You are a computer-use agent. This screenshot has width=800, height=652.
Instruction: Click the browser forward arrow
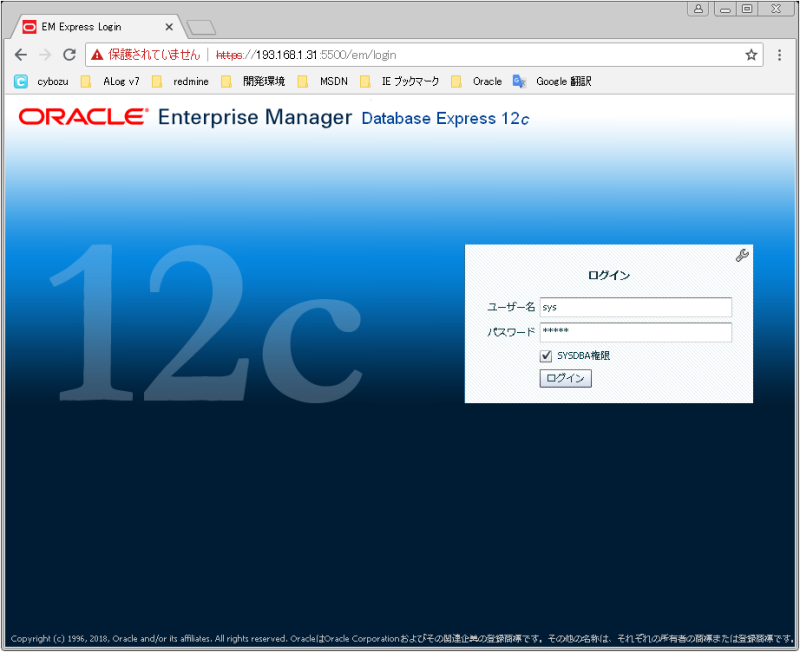[45, 55]
